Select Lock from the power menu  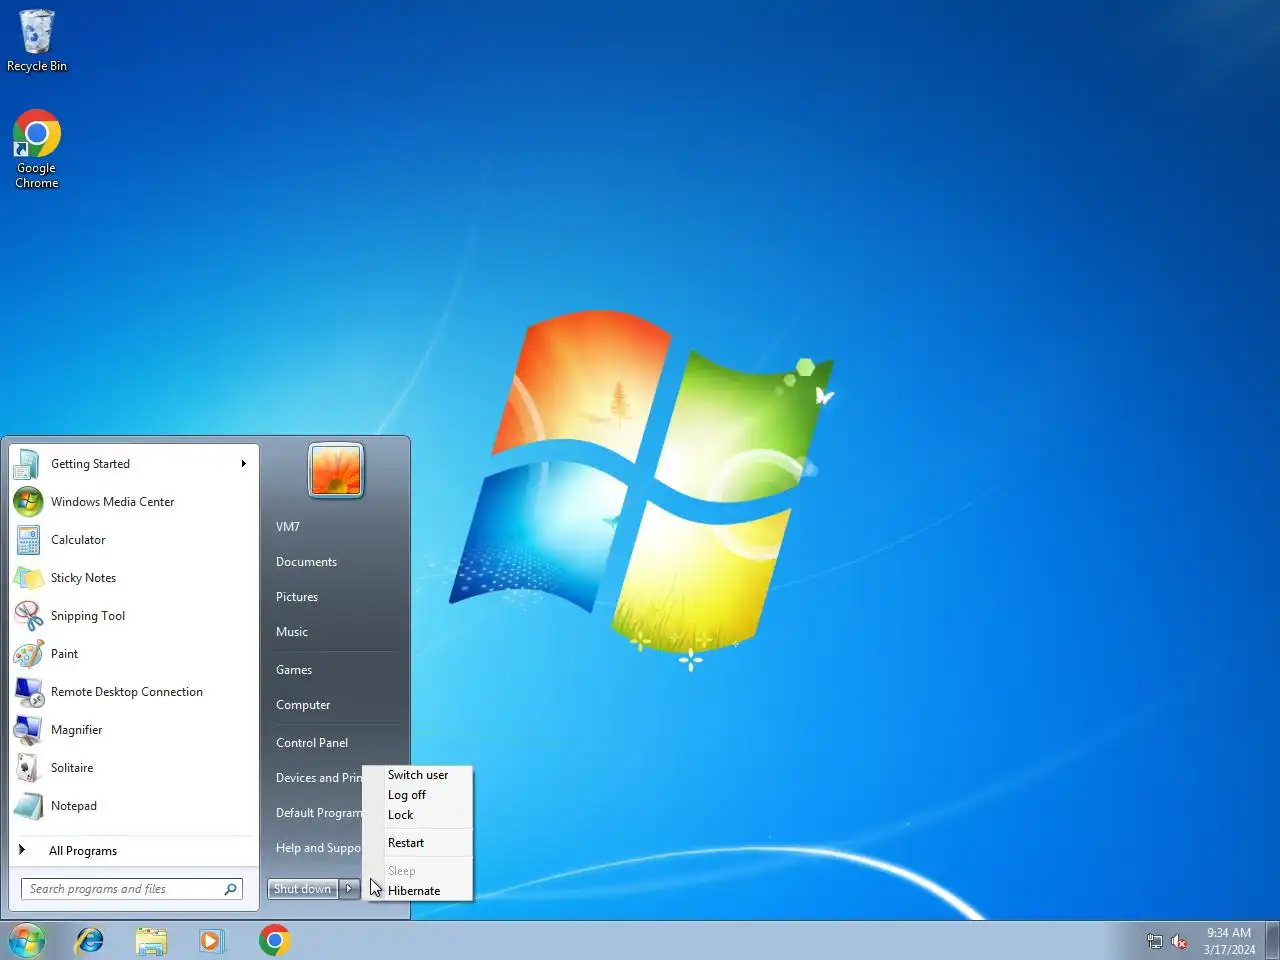pos(418,815)
